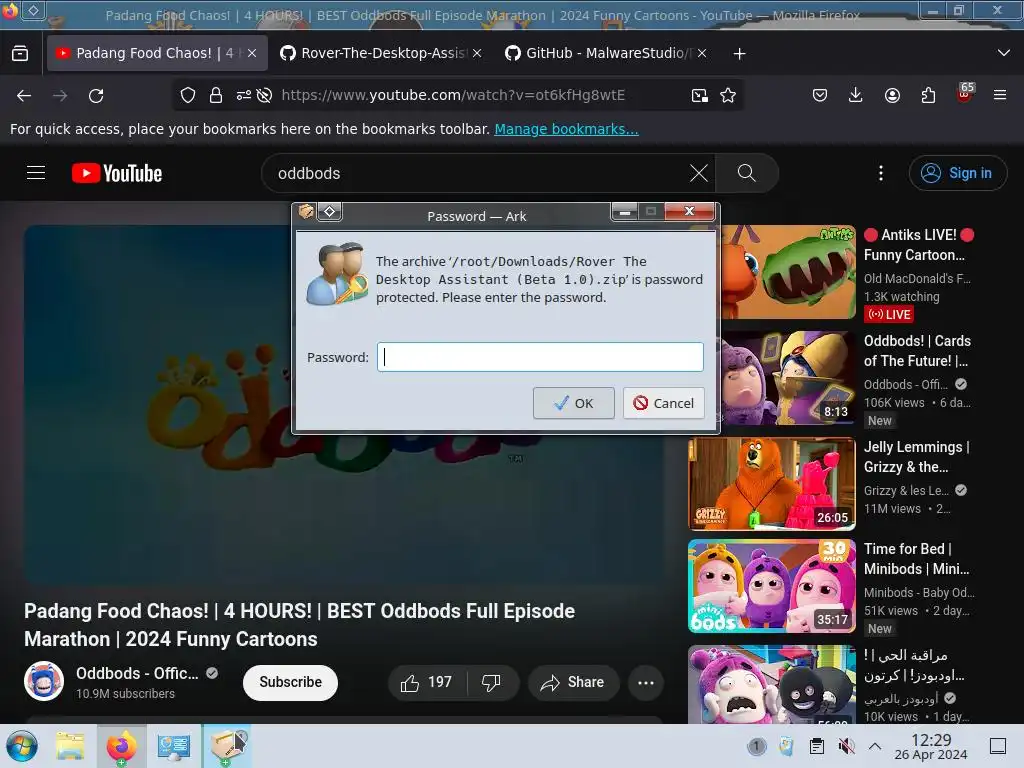The width and height of the screenshot is (1024, 768).
Task: Switch to the Padang Food Chaos tab
Action: tap(157, 53)
